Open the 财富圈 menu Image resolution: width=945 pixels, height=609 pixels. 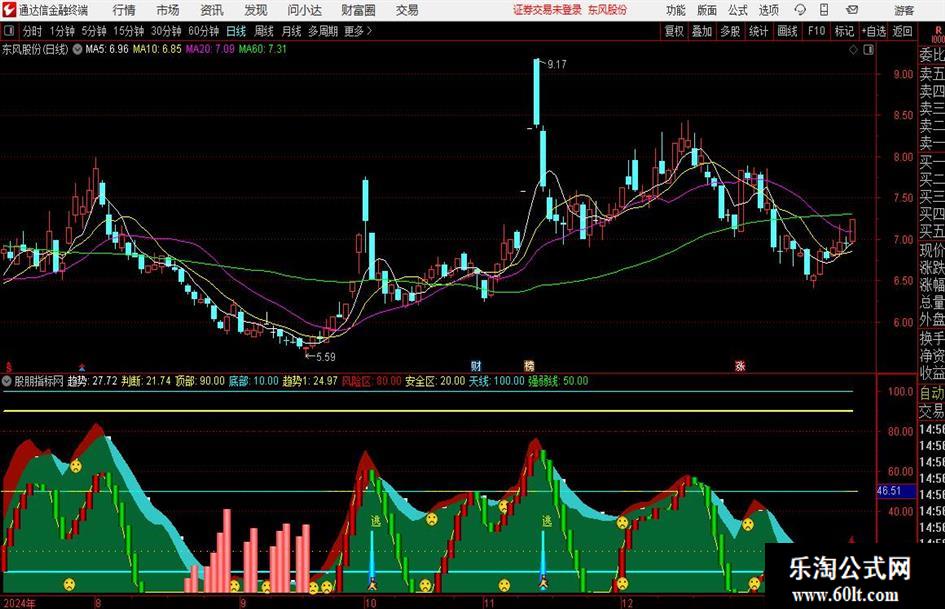[x=358, y=10]
